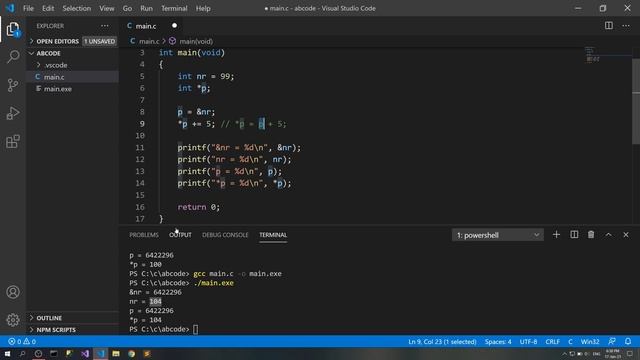Kill the terminal with trash icon
The image size is (640, 360).
[x=591, y=235]
